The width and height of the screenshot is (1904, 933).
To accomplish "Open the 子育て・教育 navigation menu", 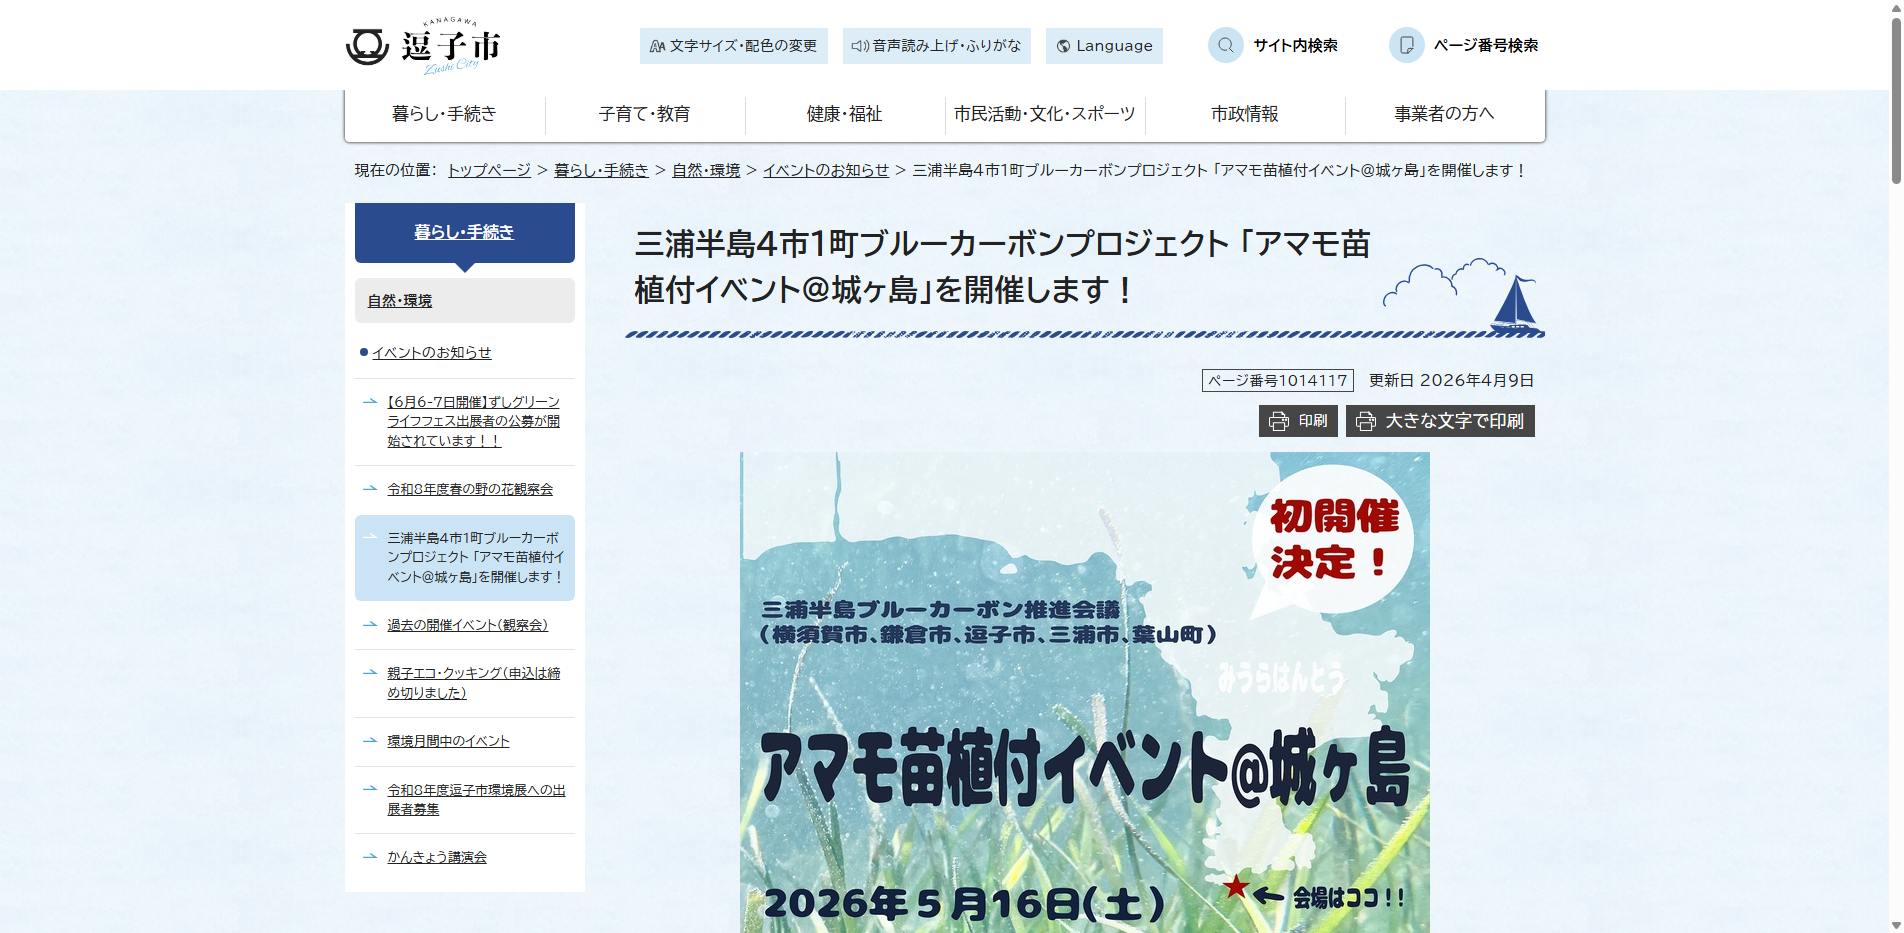I will coord(644,114).
